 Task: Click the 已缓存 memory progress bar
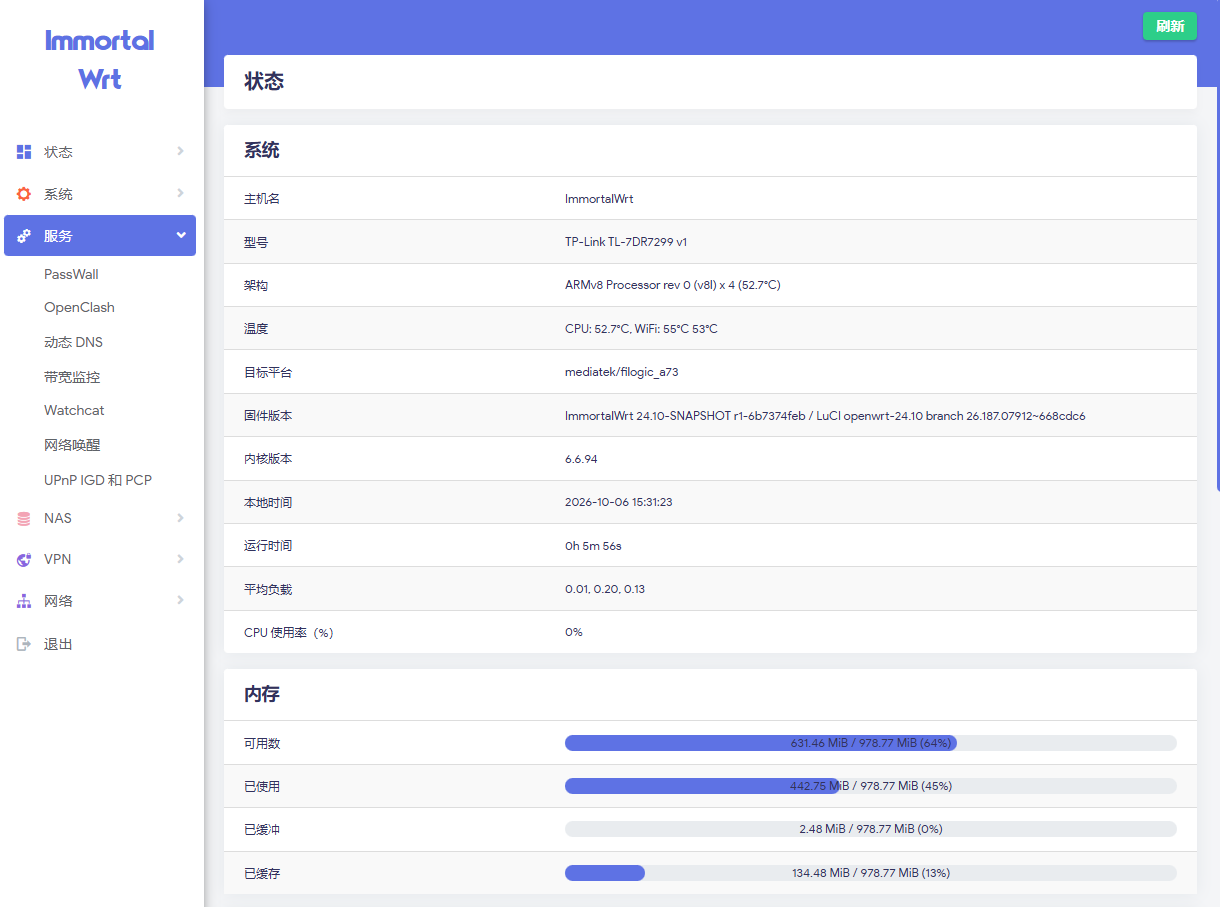point(871,873)
